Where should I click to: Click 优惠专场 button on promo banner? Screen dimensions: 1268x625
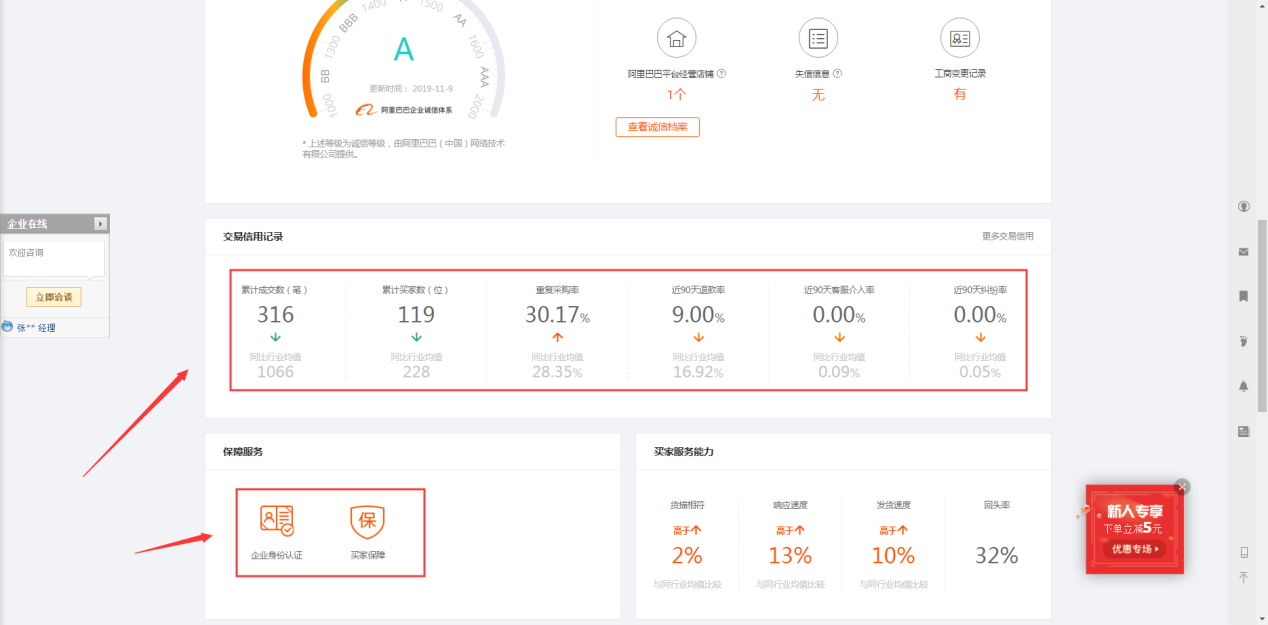1135,549
